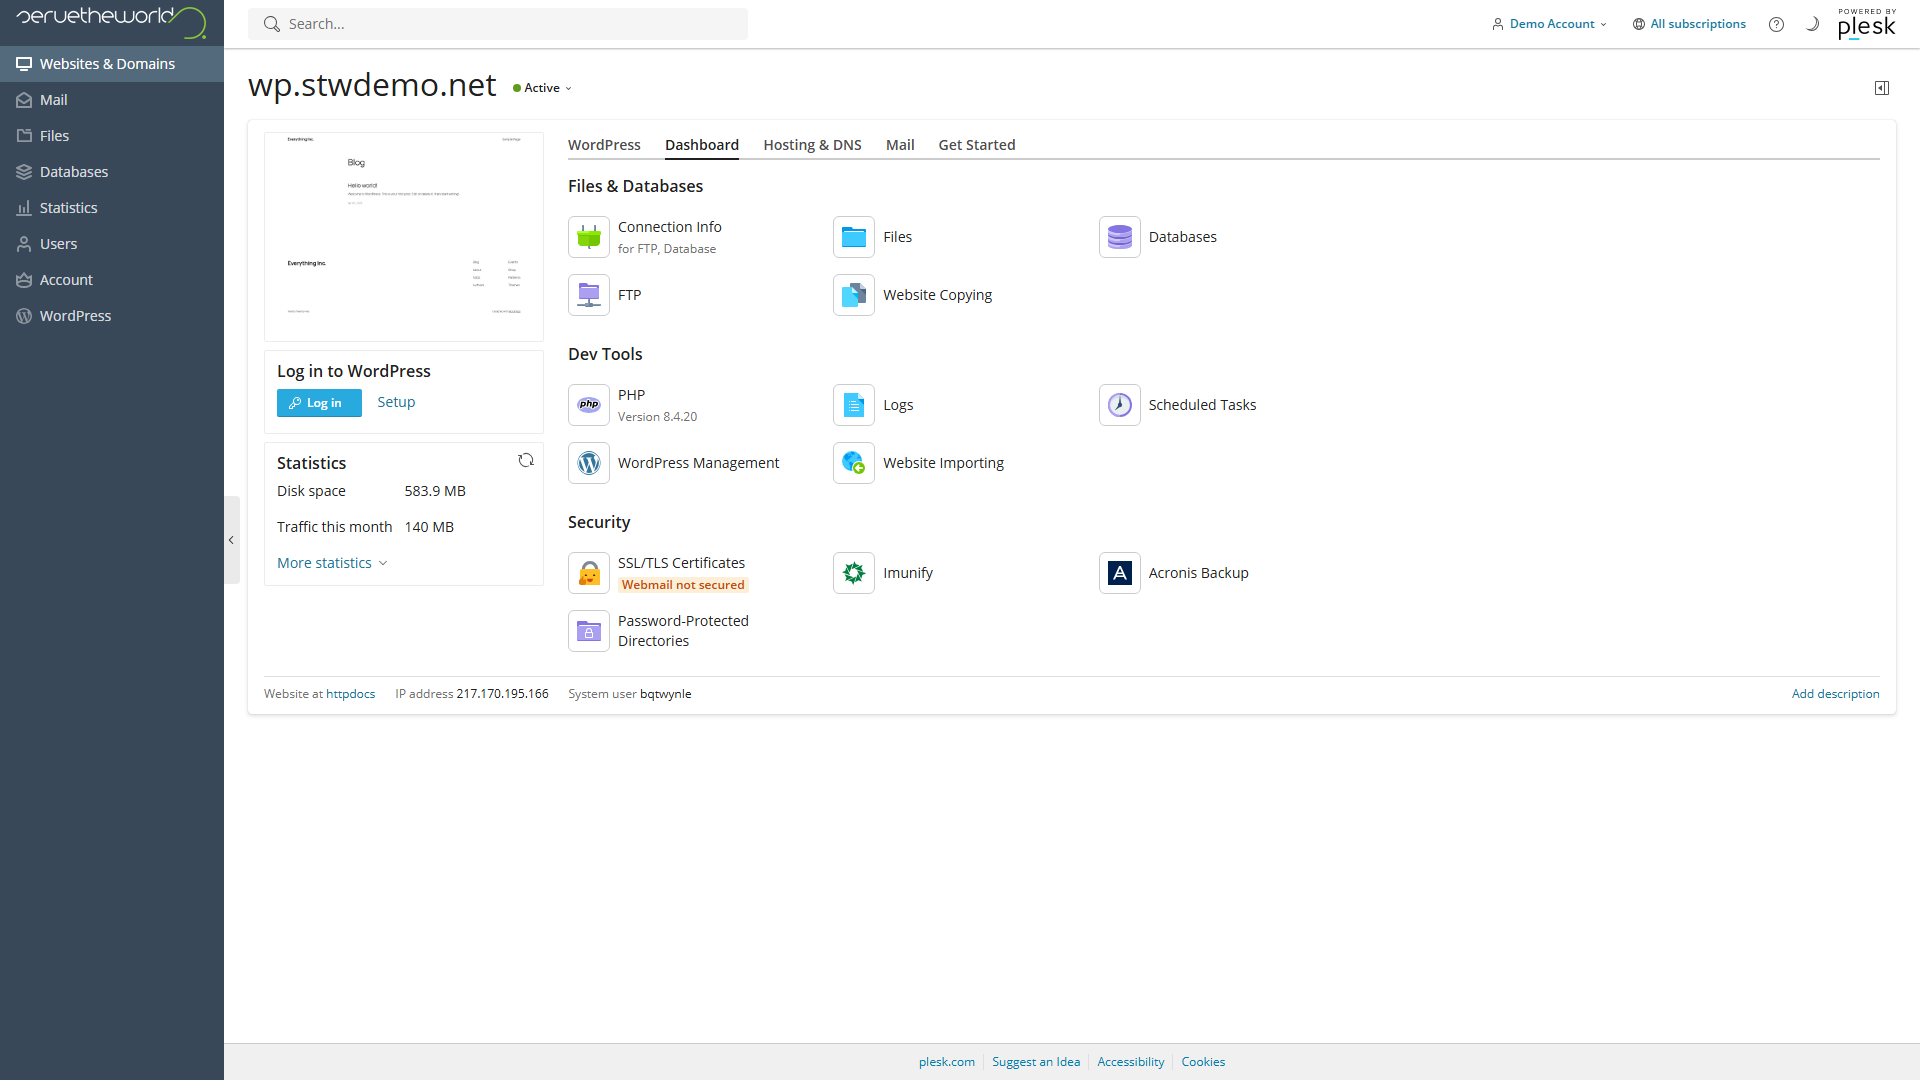Click Add description link
This screenshot has height=1080, width=1920.
[1836, 694]
